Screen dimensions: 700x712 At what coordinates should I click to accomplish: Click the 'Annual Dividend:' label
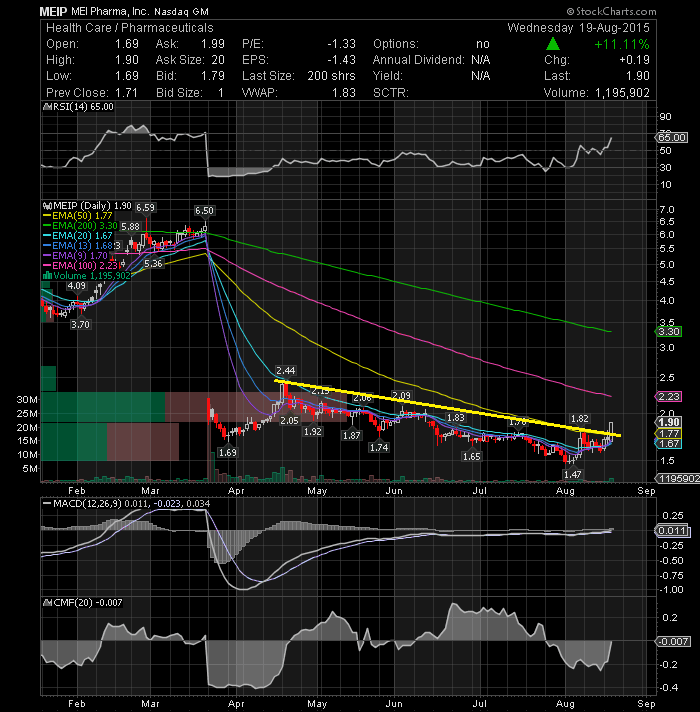[419, 60]
